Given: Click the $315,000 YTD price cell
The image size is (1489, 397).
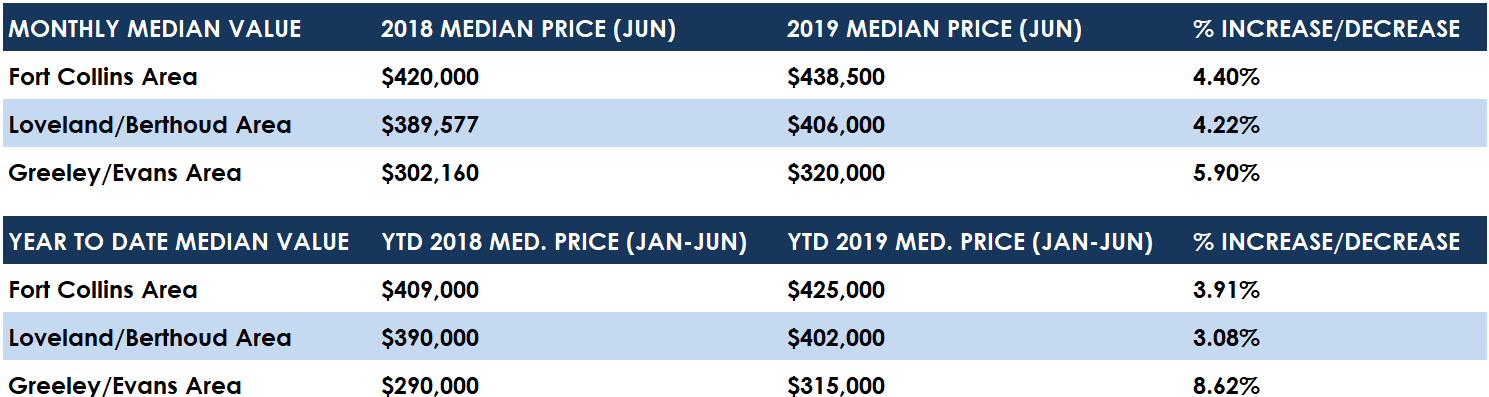Looking at the screenshot, I should pyautogui.click(x=836, y=385).
